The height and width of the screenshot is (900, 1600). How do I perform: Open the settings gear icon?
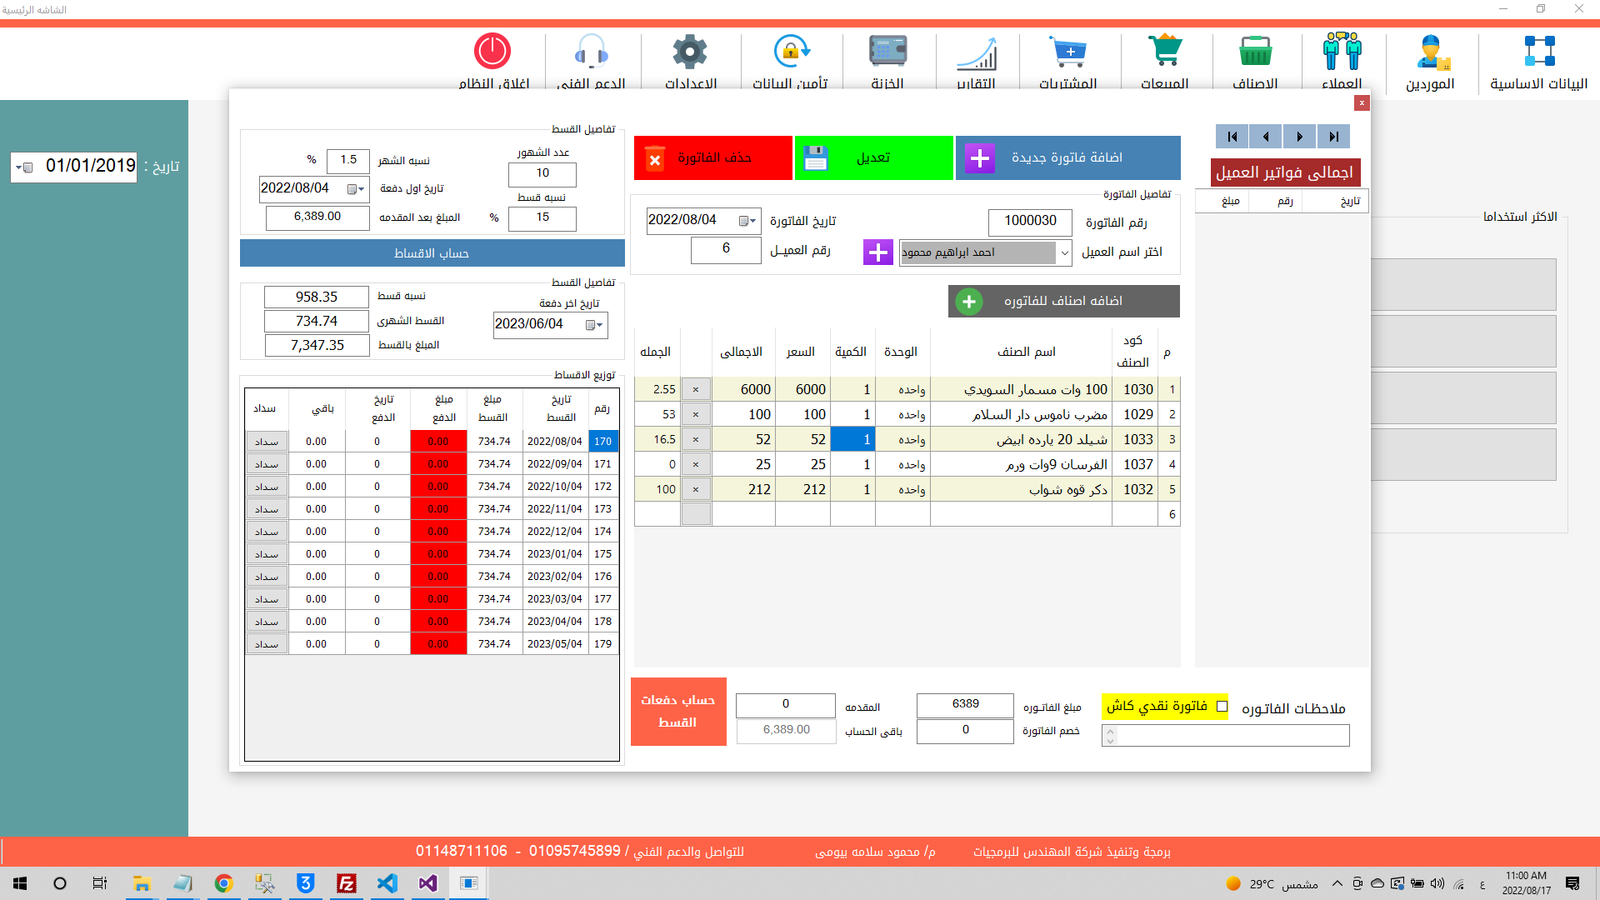[x=690, y=51]
